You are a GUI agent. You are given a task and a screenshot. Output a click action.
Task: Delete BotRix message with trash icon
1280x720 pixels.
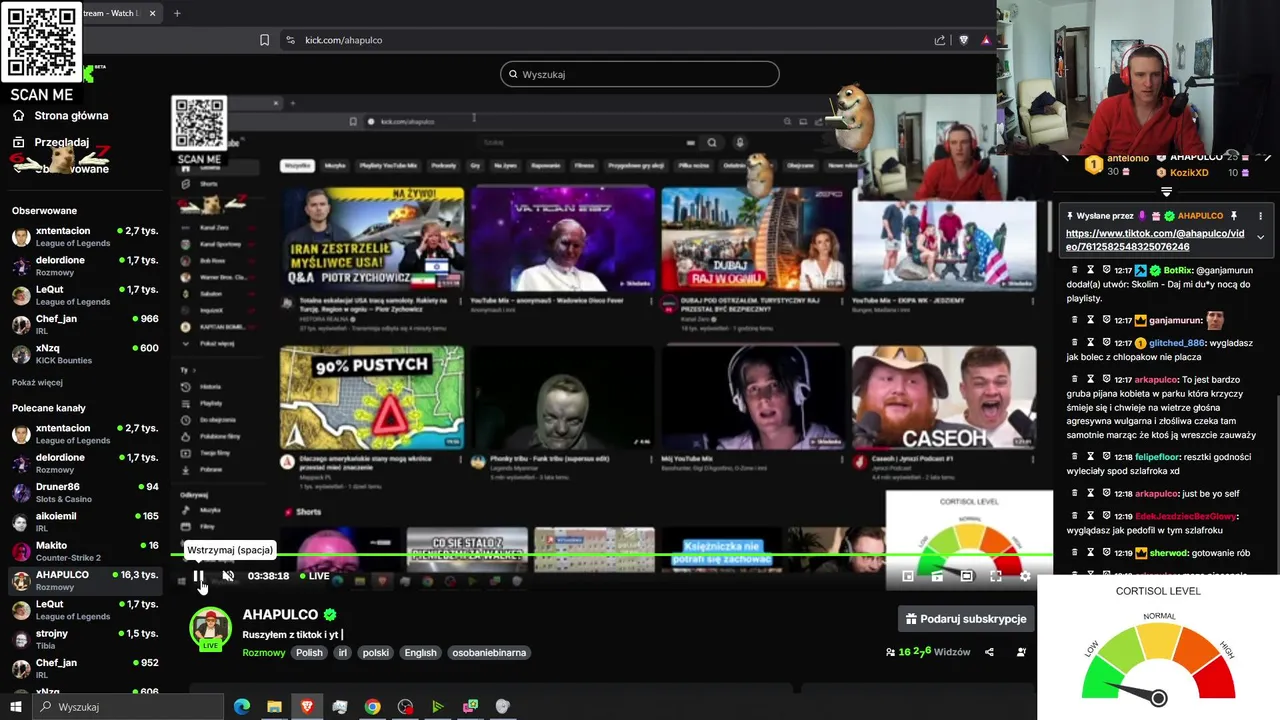[1075, 270]
